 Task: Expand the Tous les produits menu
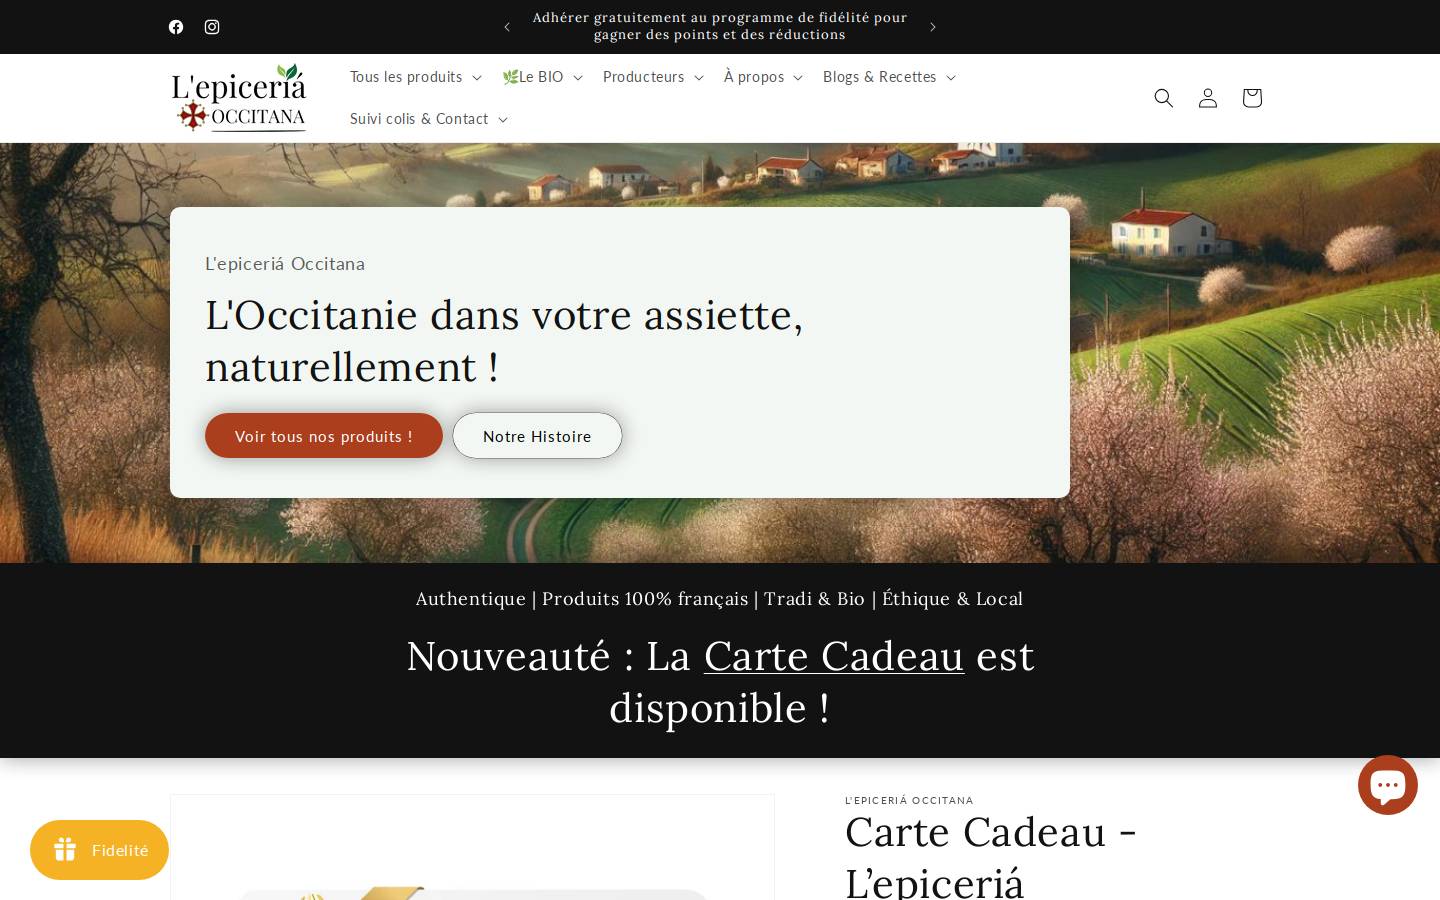coord(415,77)
